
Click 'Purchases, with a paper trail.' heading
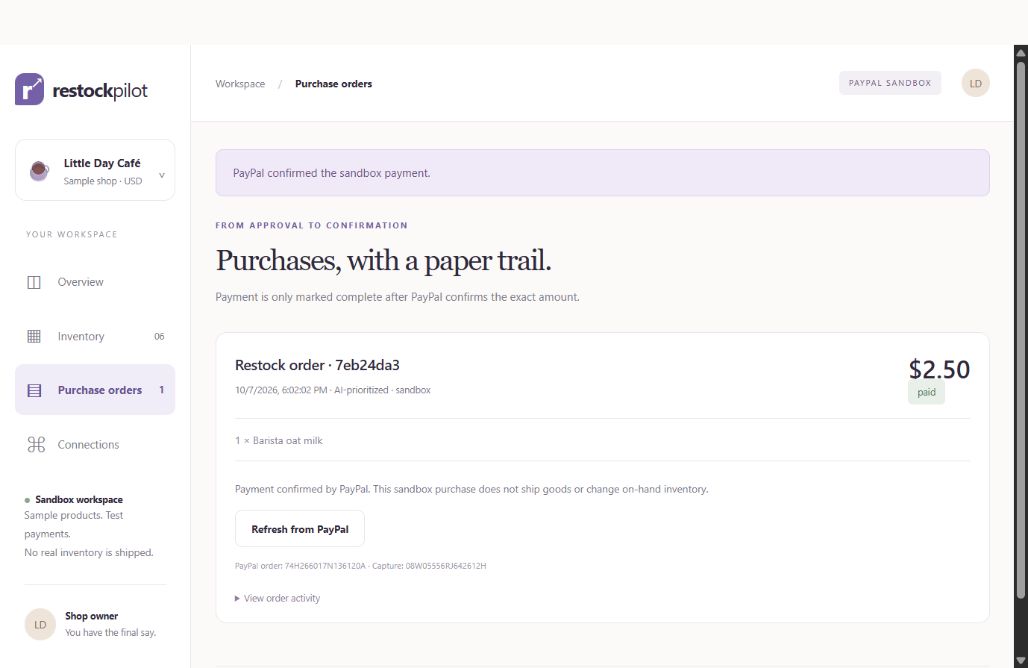click(384, 261)
